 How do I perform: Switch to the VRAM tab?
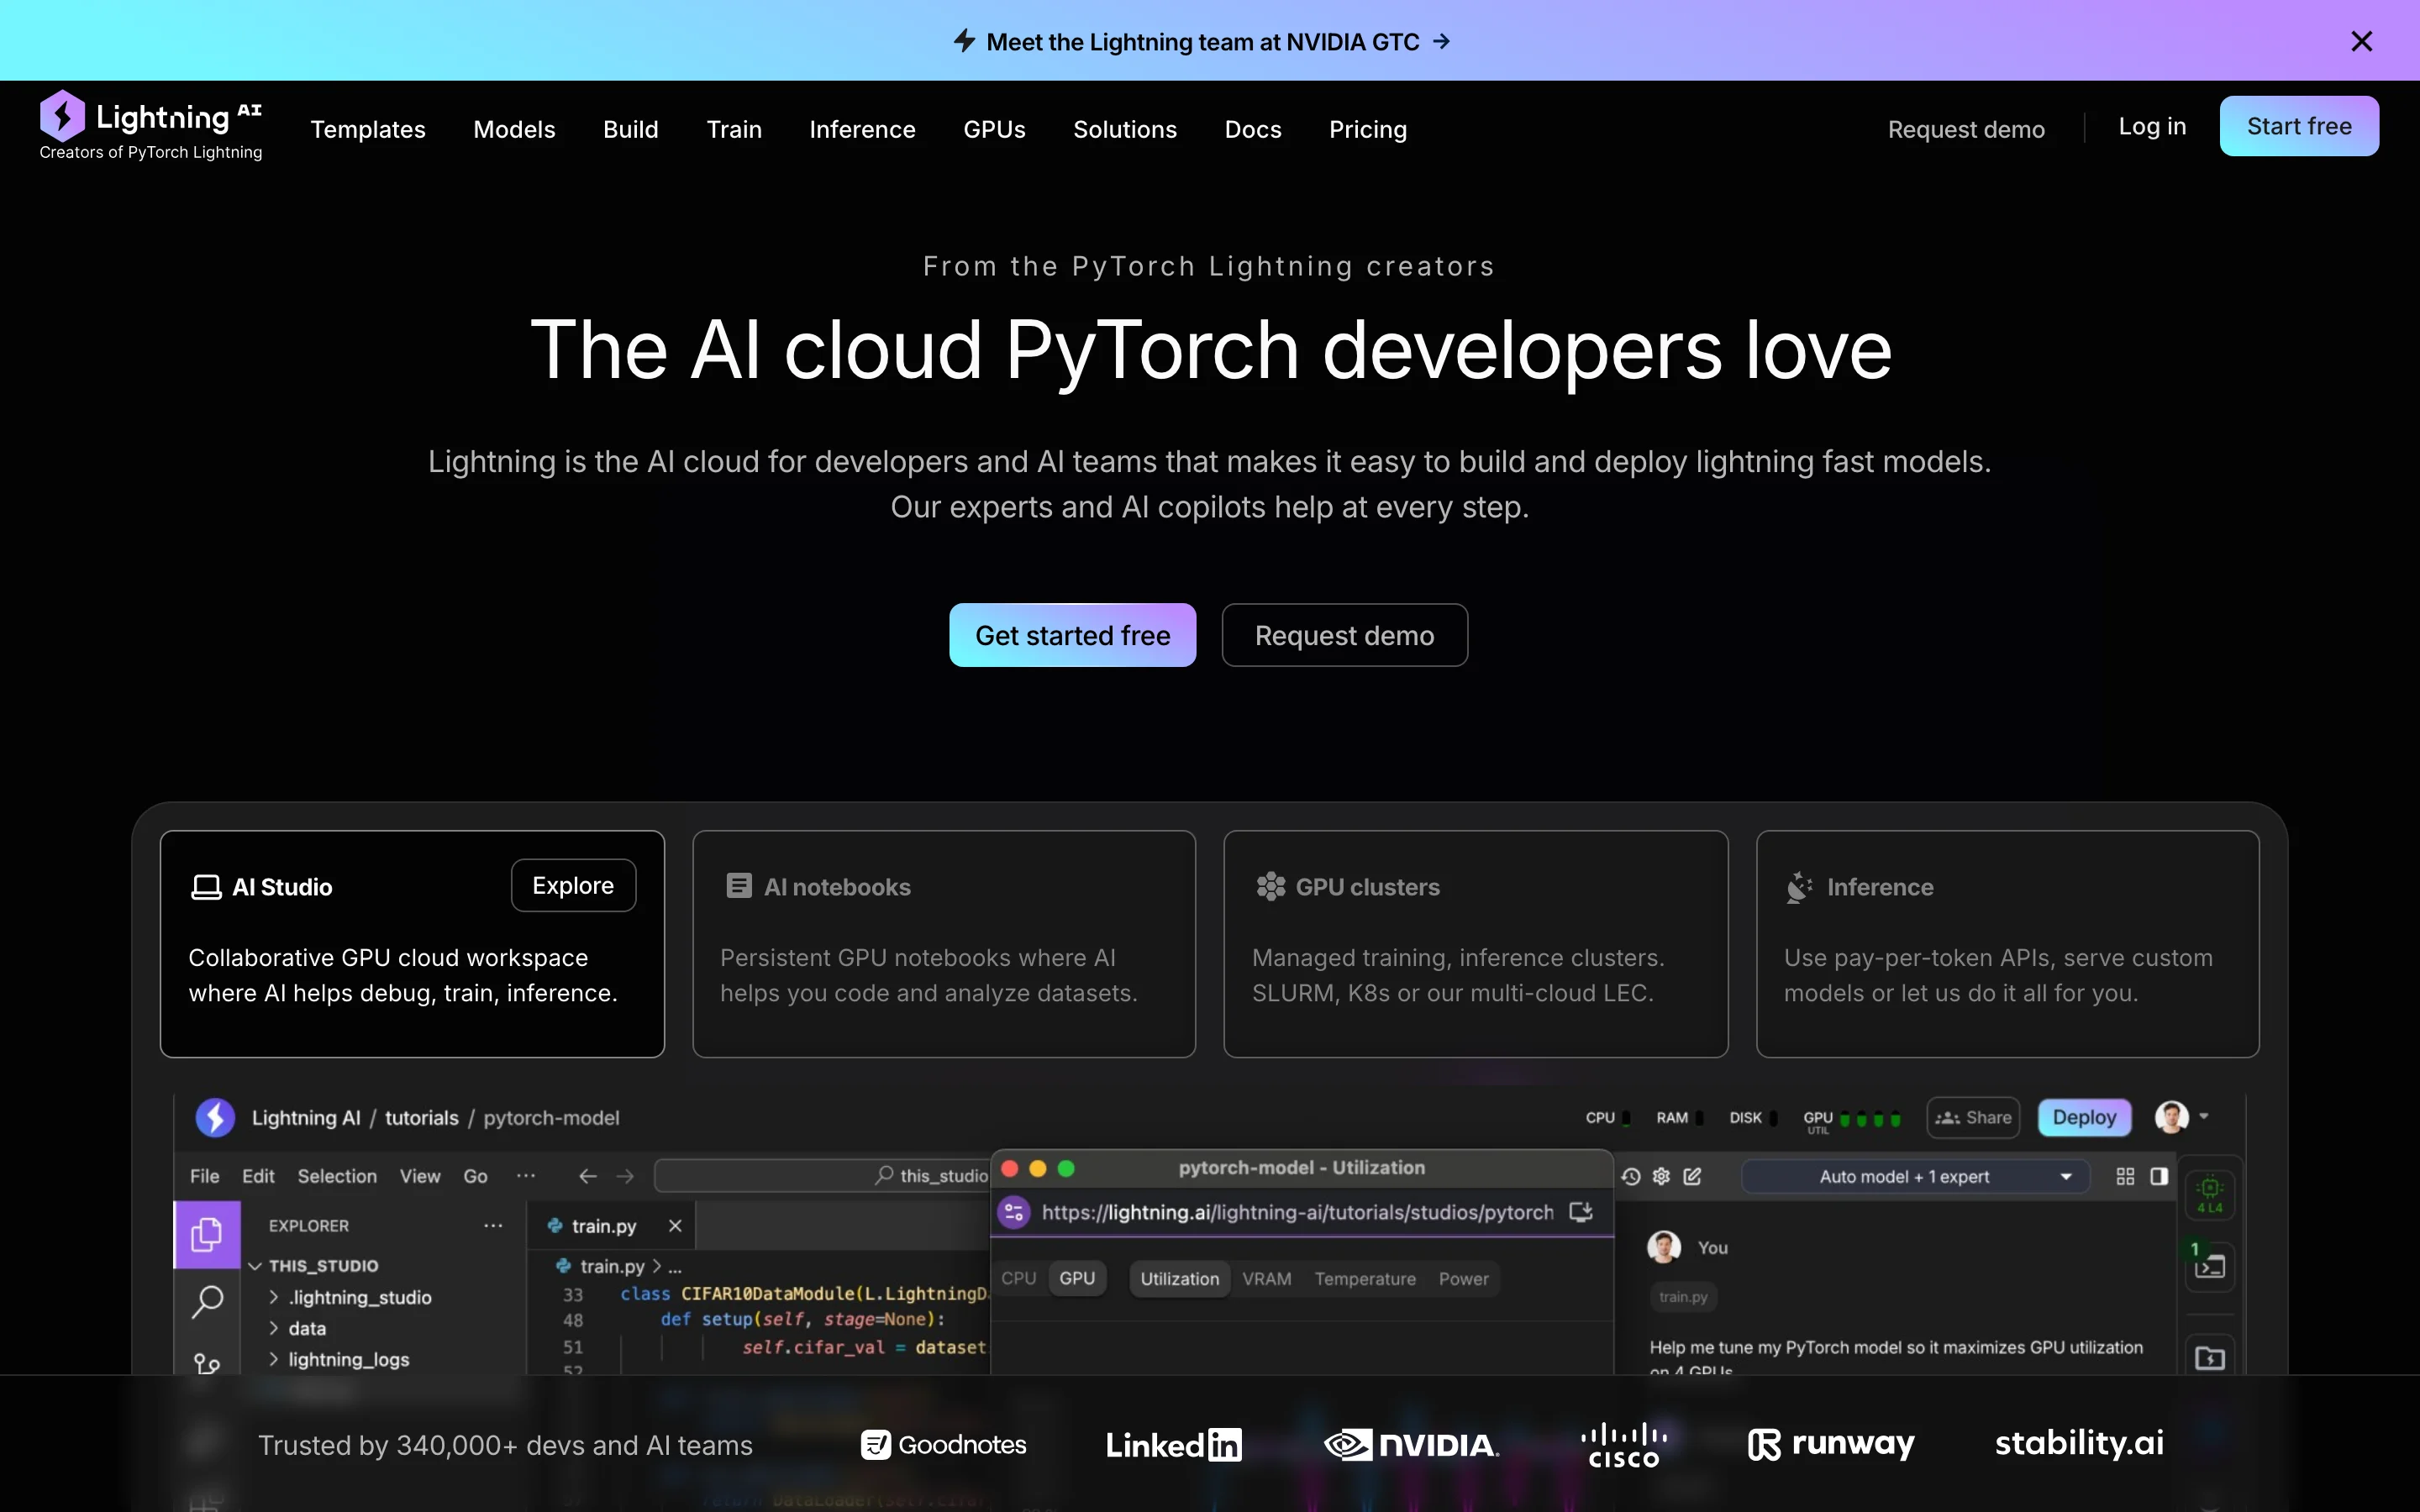click(x=1266, y=1279)
